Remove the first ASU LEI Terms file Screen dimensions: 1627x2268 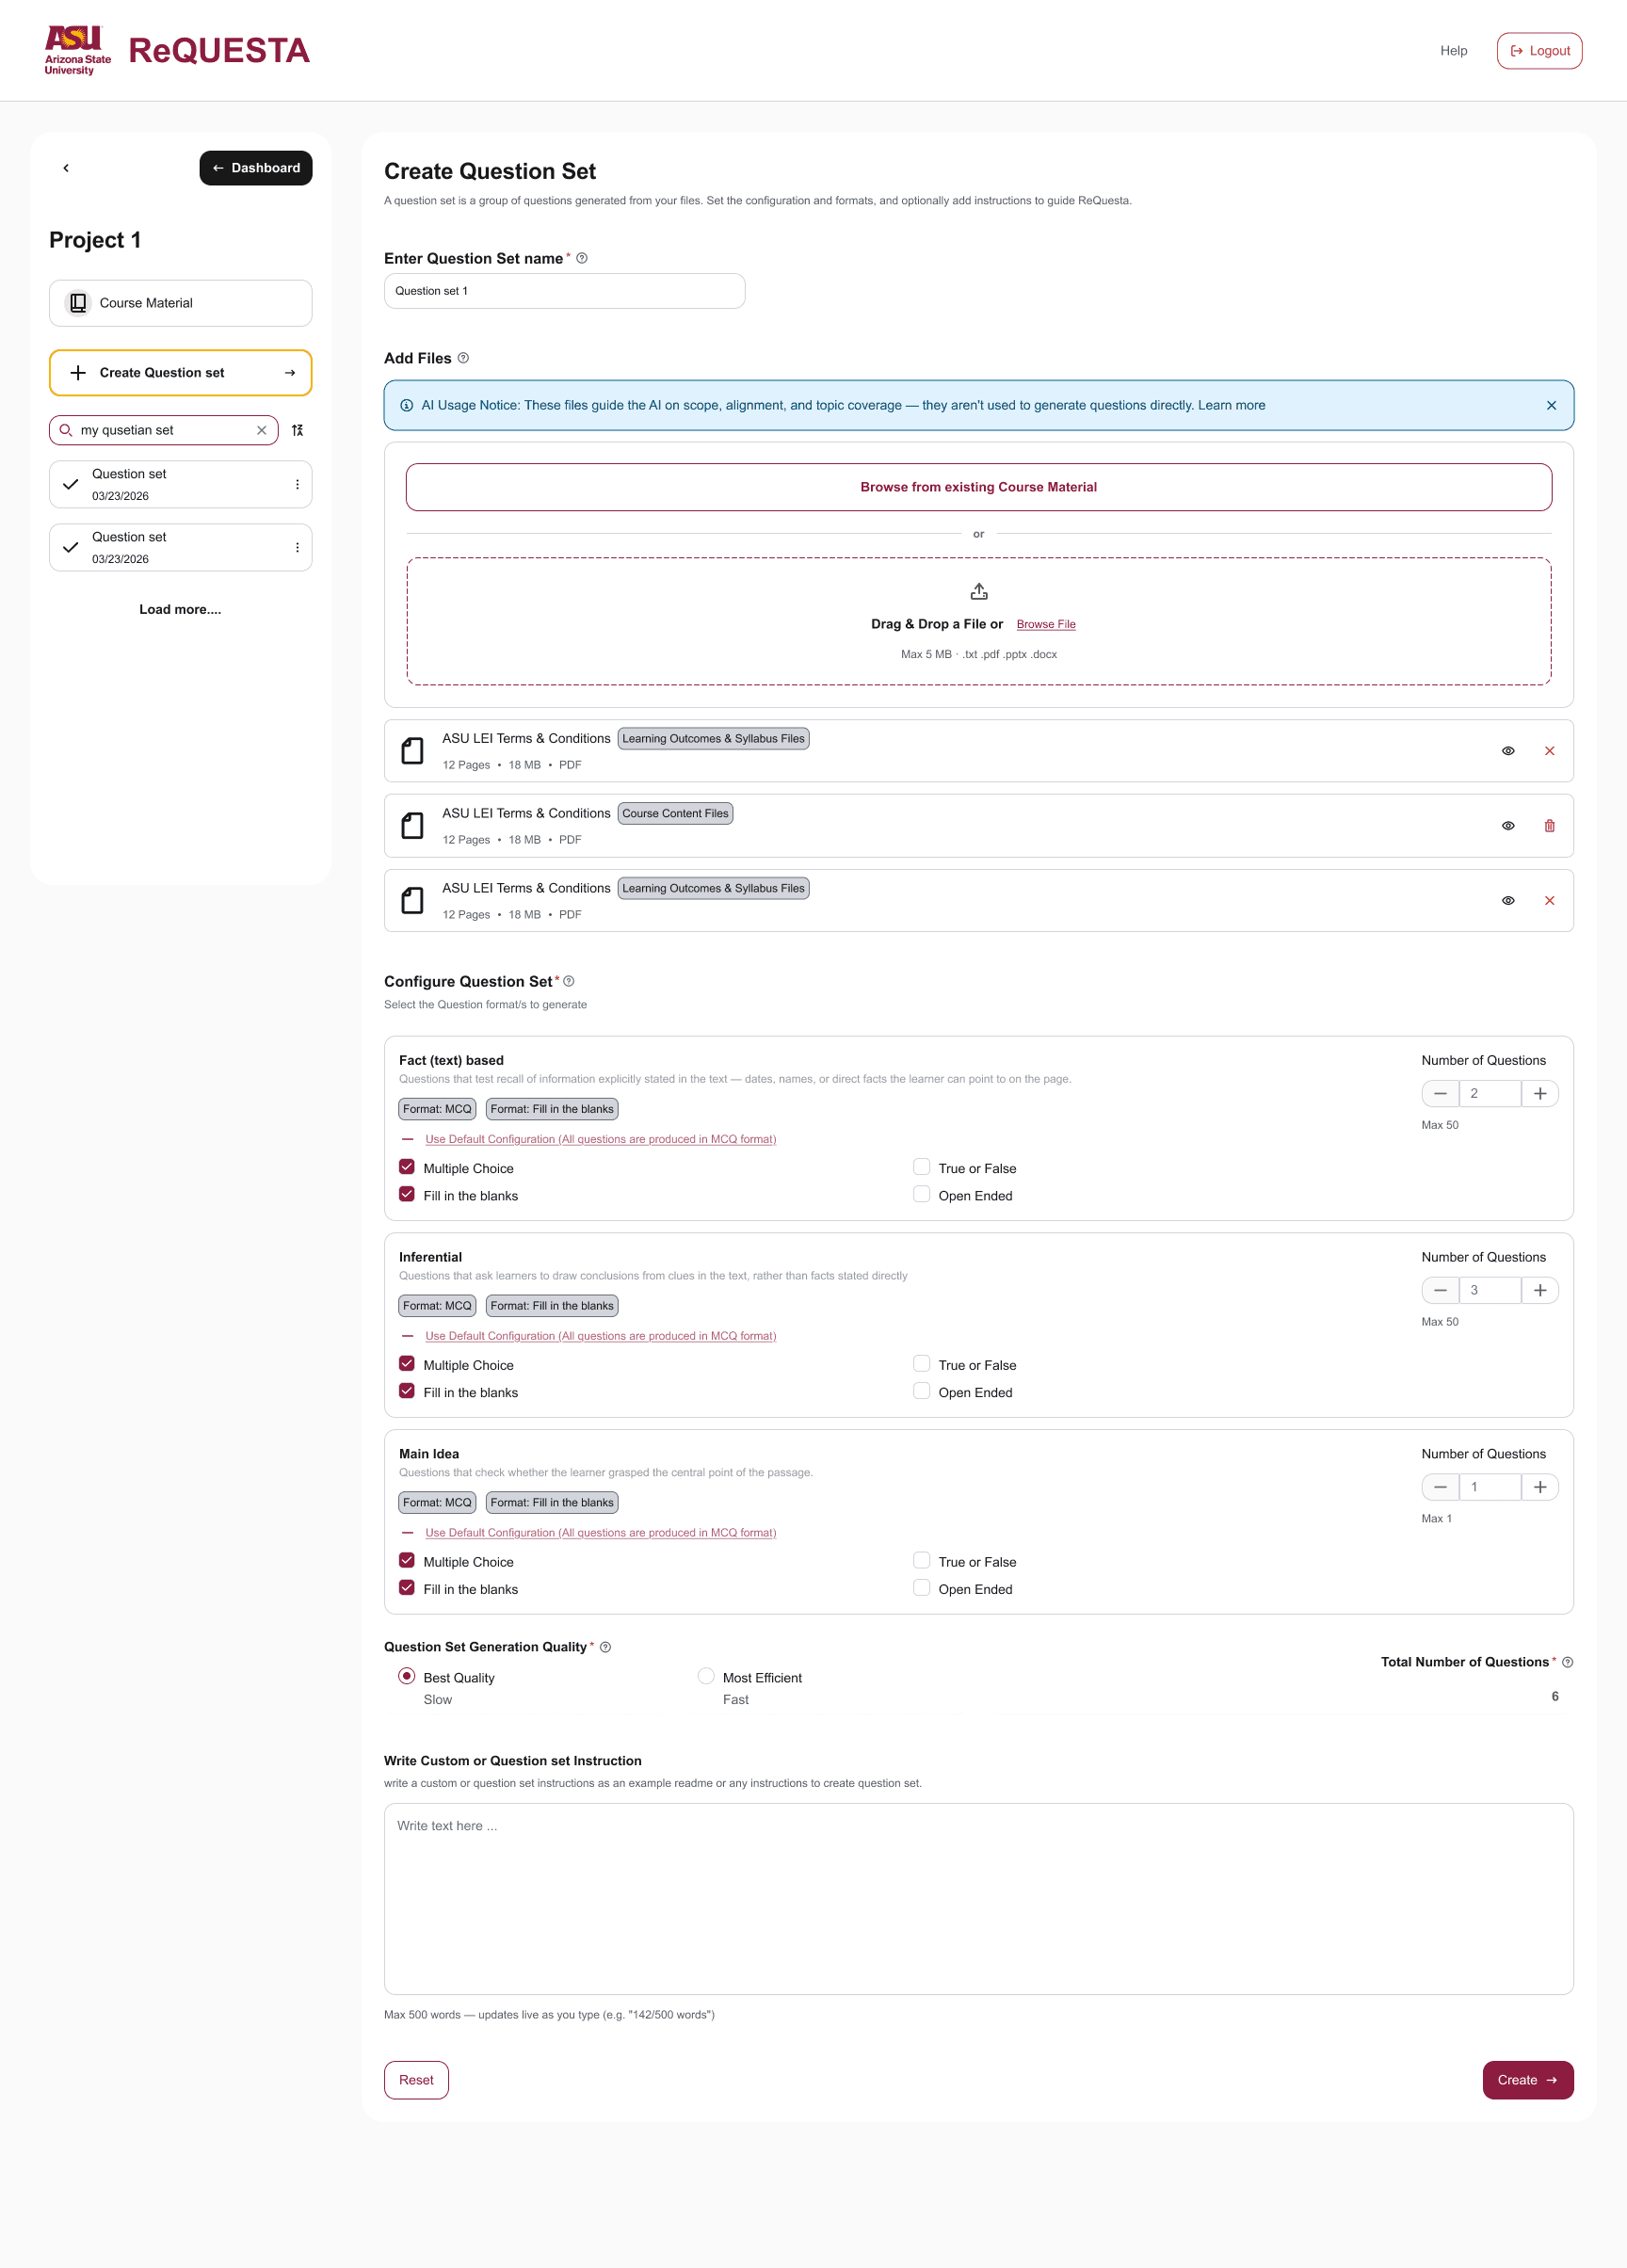(1549, 751)
